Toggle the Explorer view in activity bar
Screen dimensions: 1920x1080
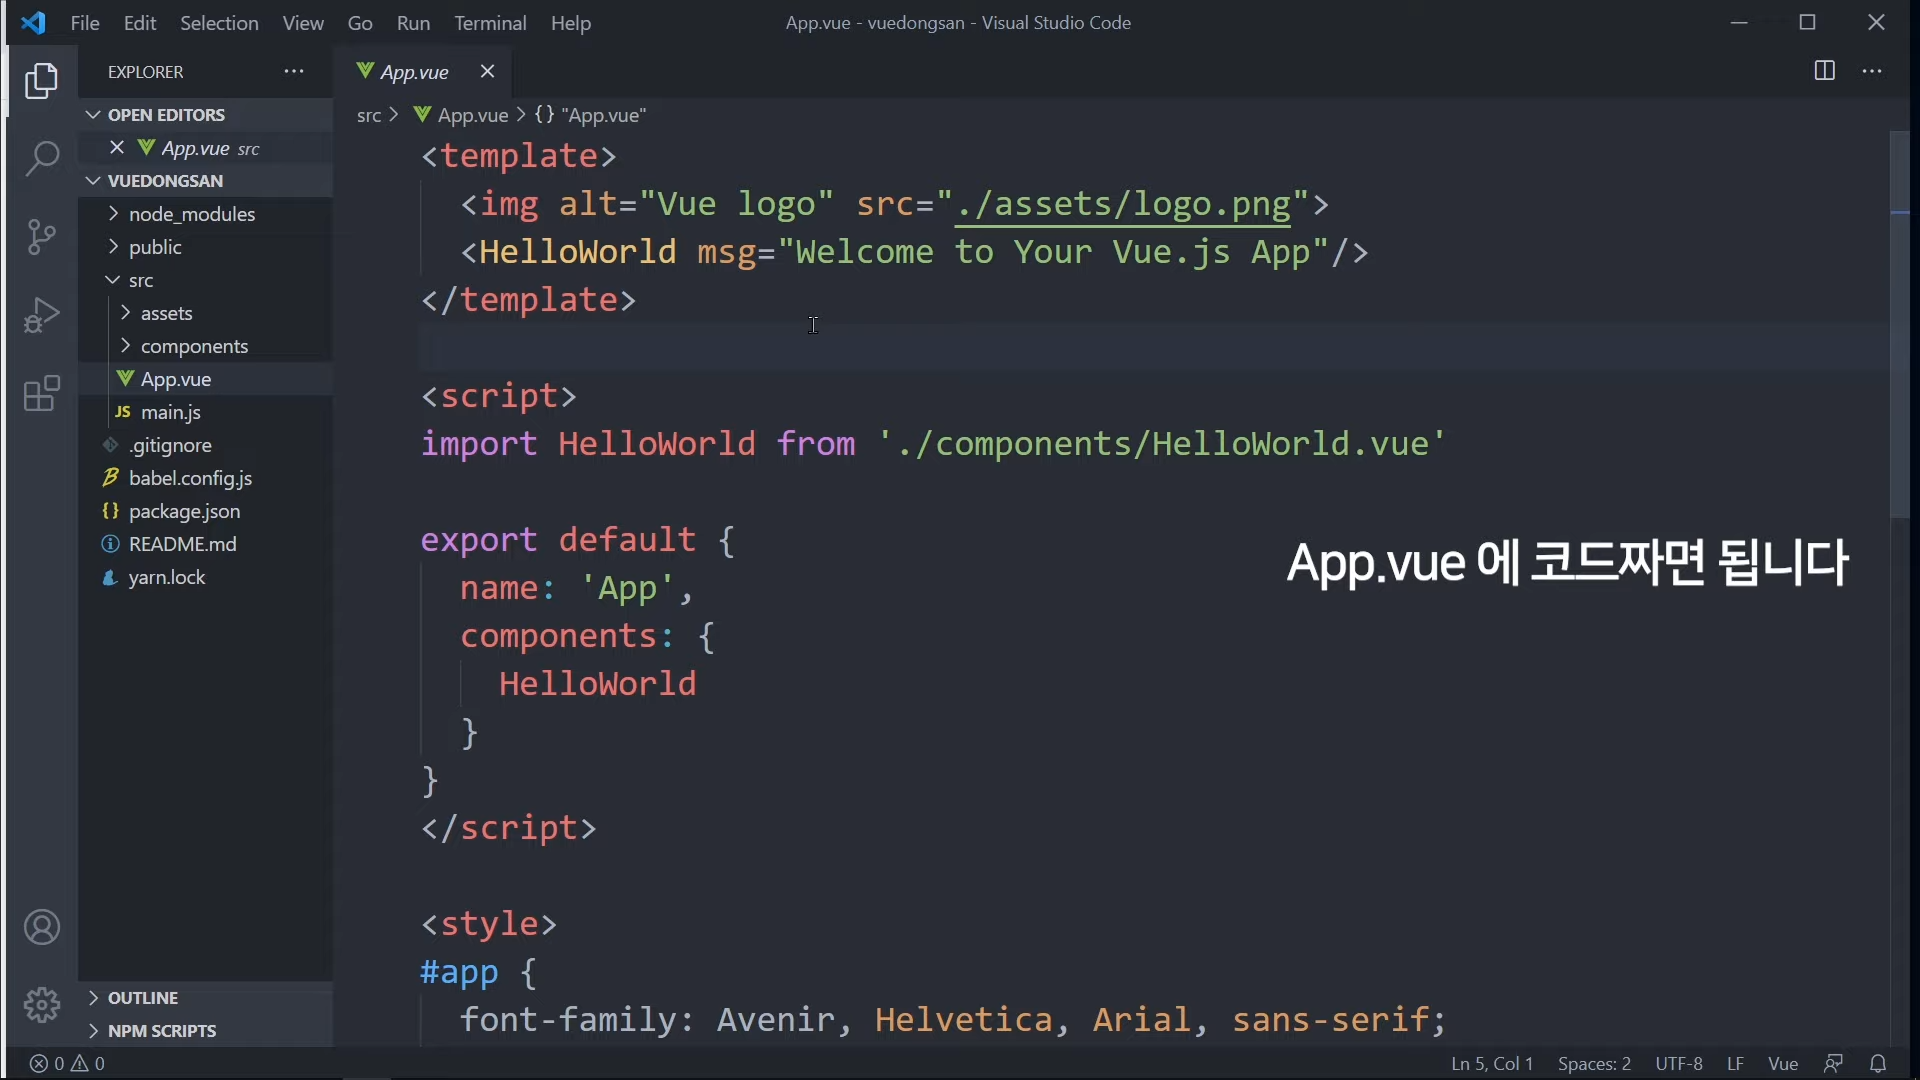pos(42,81)
